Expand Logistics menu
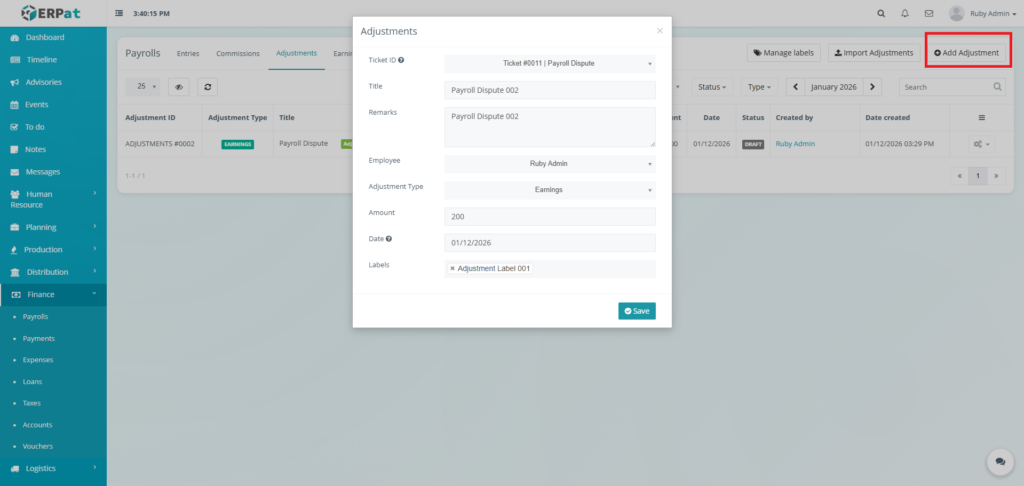Screen dimensions: 1024x486 pyautogui.click(x=53, y=468)
